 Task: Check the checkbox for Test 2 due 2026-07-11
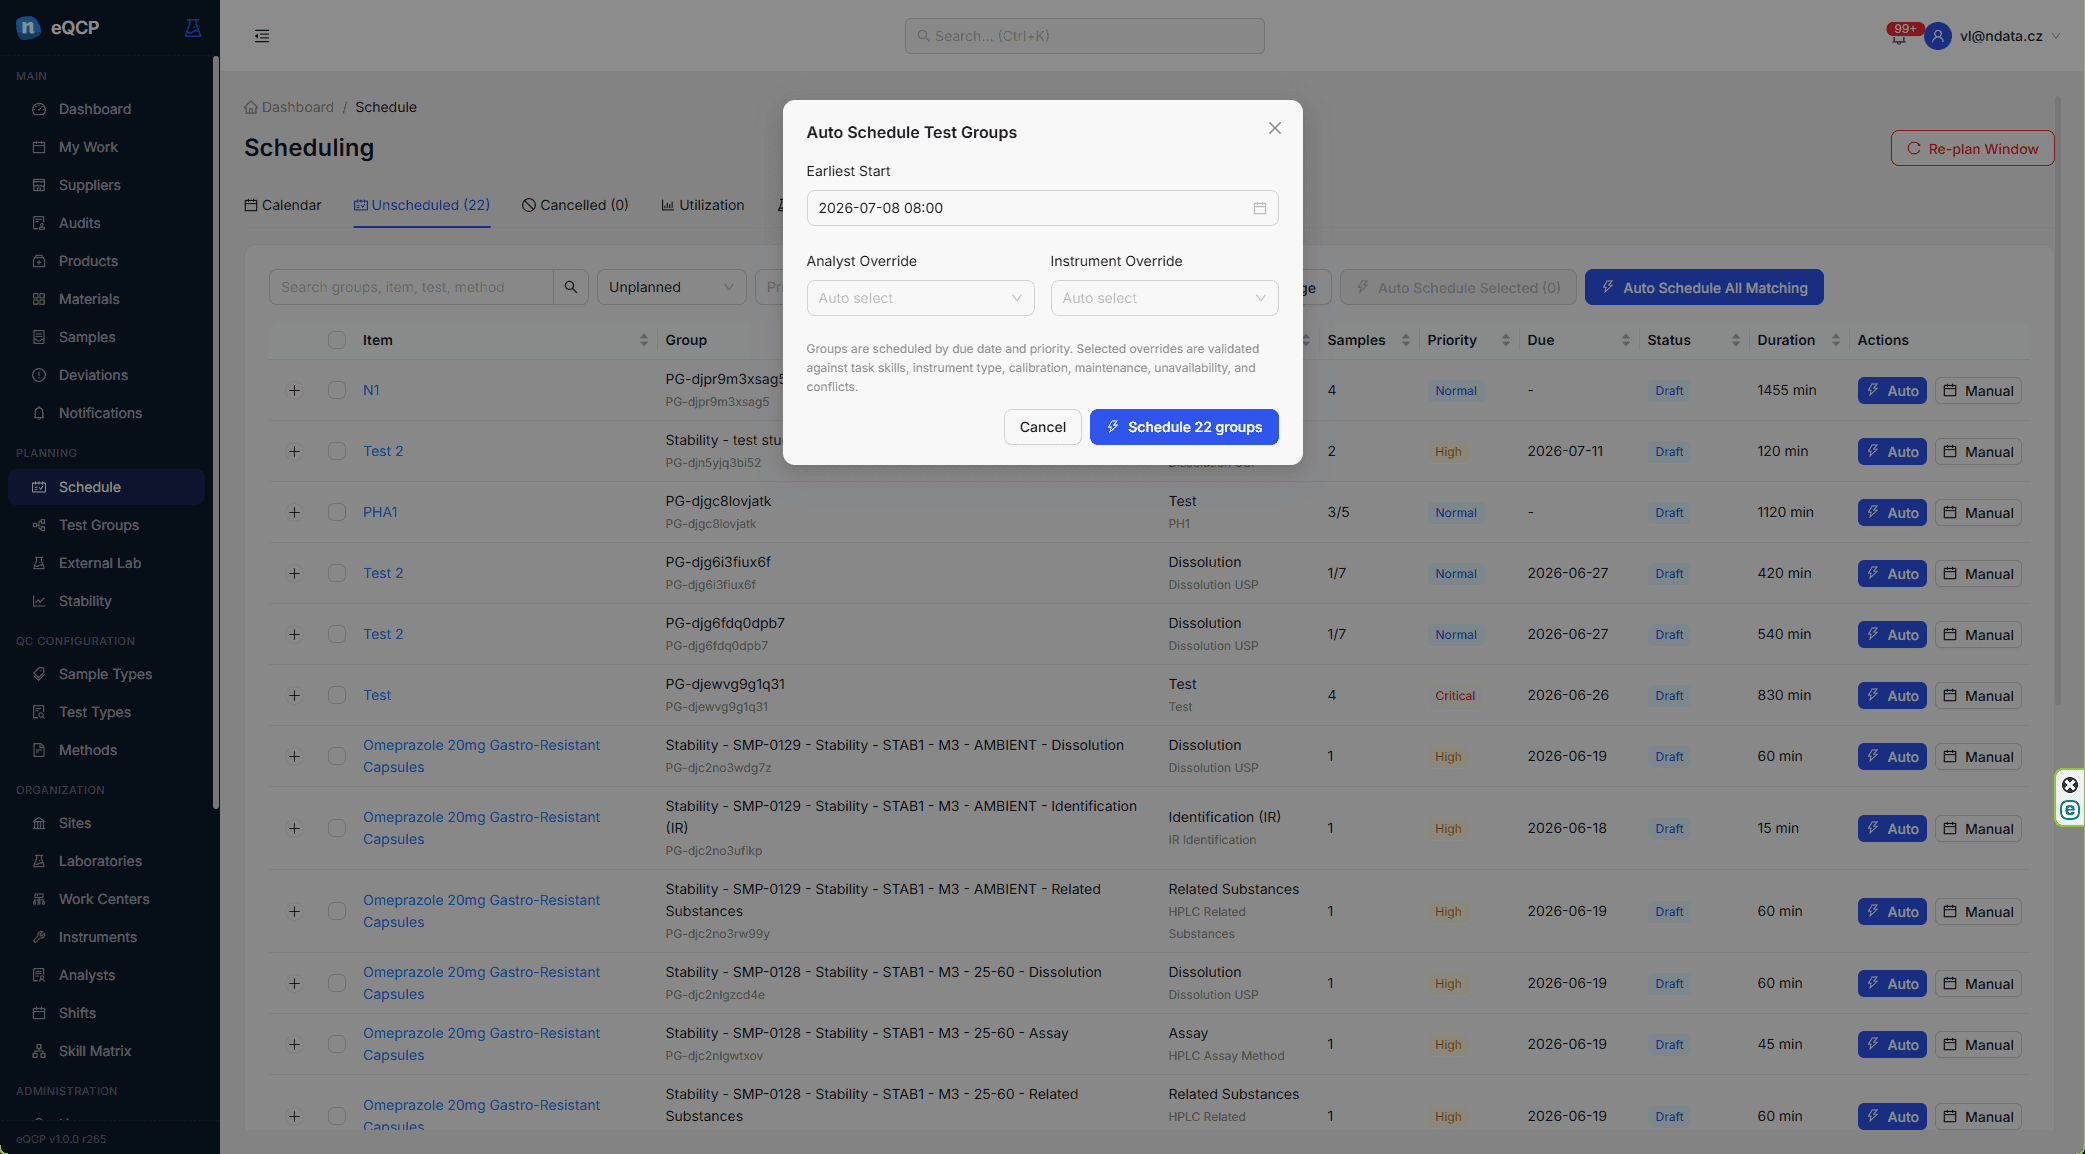coord(337,451)
